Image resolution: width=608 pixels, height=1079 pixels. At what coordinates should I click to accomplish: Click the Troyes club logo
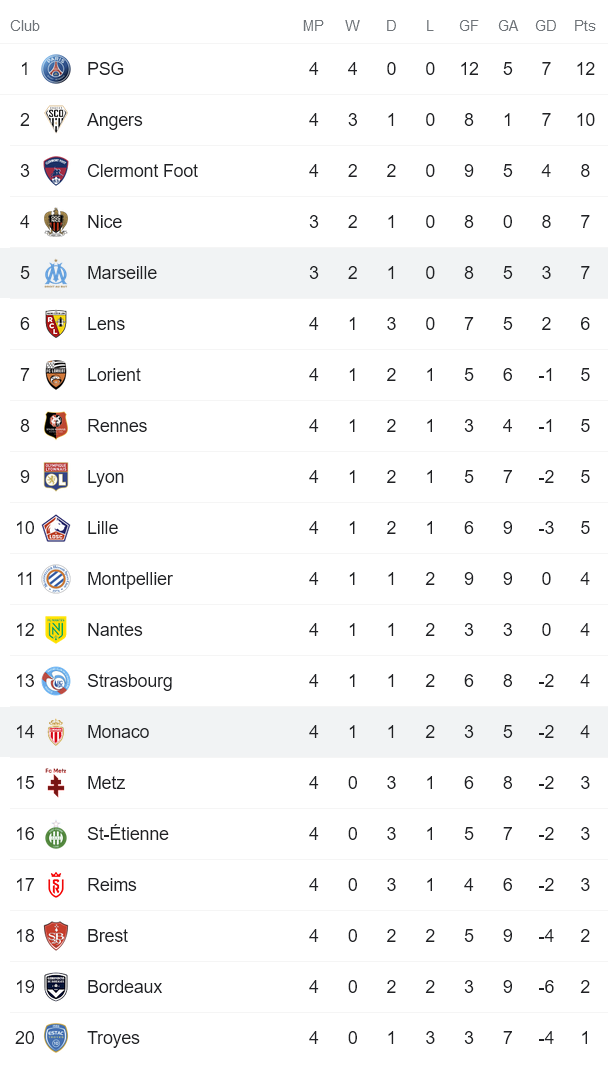pos(56,1038)
